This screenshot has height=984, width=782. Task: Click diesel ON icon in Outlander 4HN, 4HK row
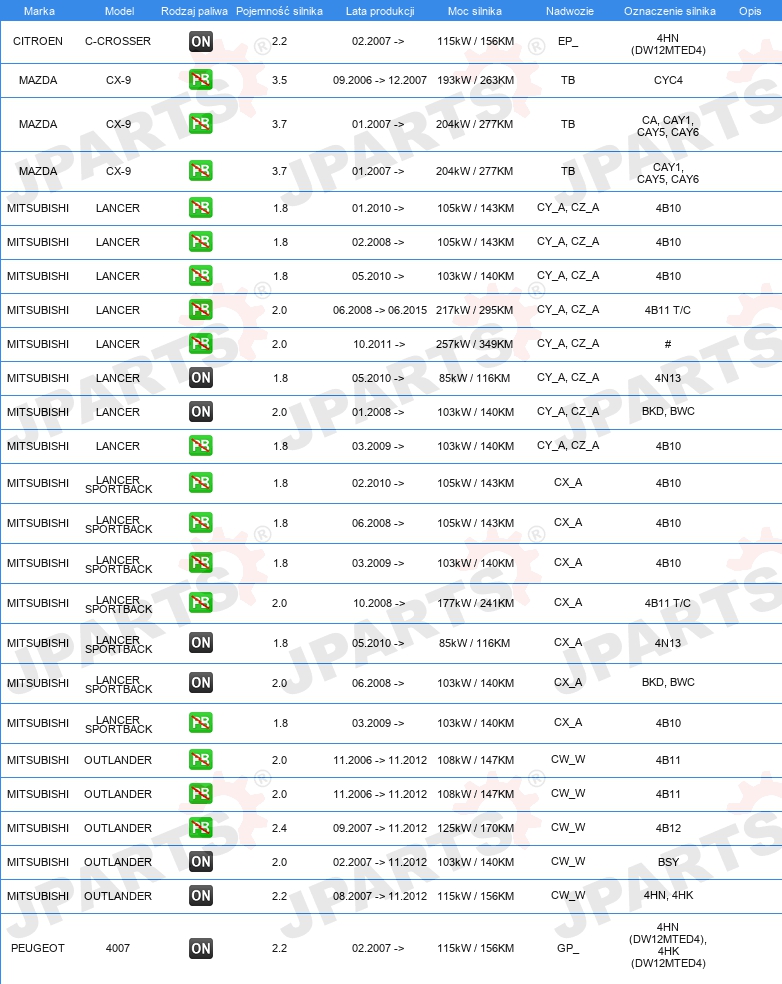pos(201,896)
